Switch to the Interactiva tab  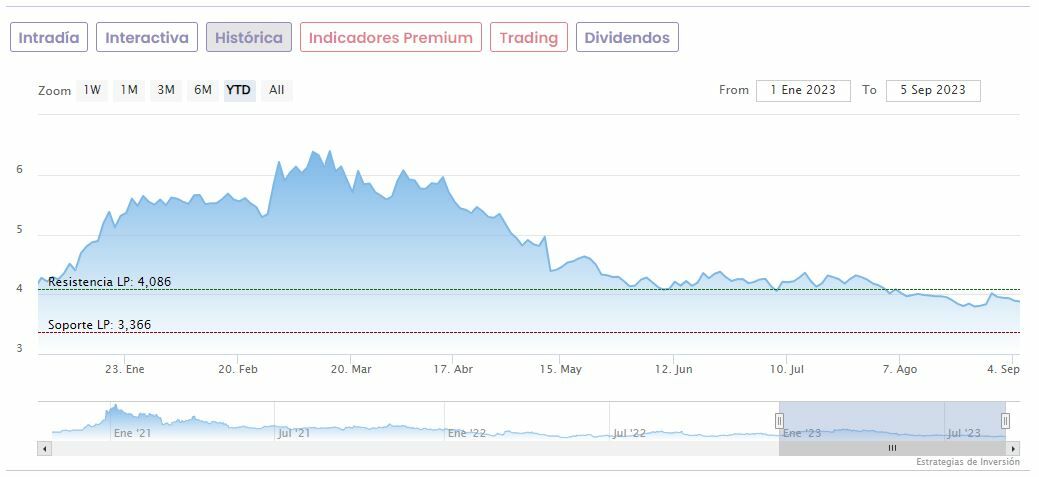pos(147,38)
